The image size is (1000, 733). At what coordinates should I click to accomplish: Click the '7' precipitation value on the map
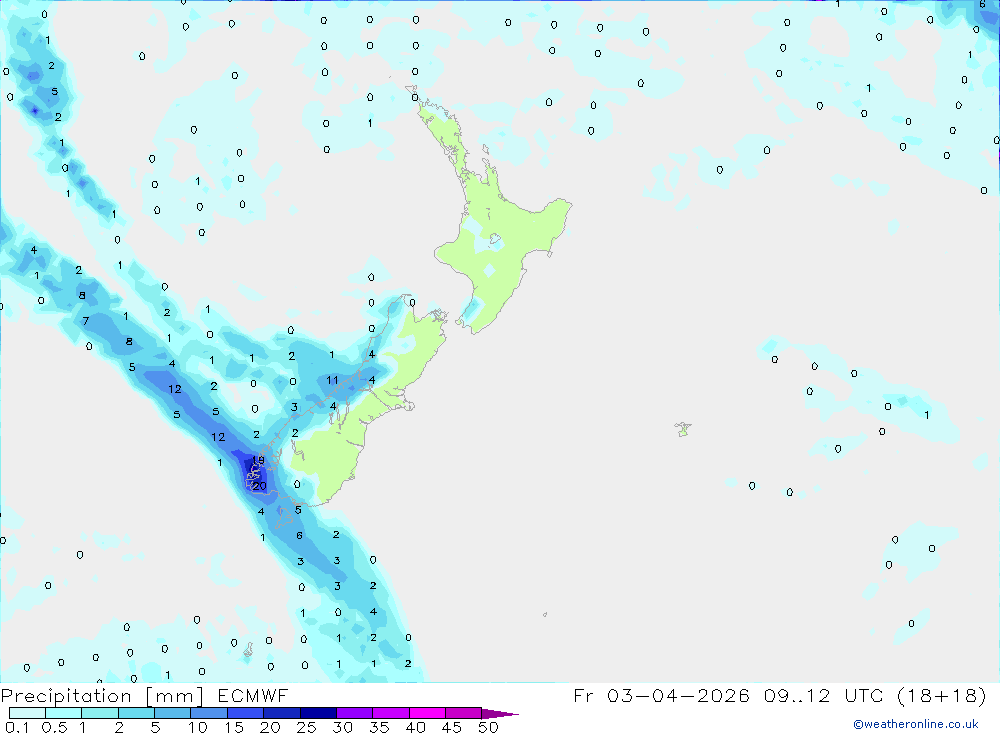click(x=85, y=321)
